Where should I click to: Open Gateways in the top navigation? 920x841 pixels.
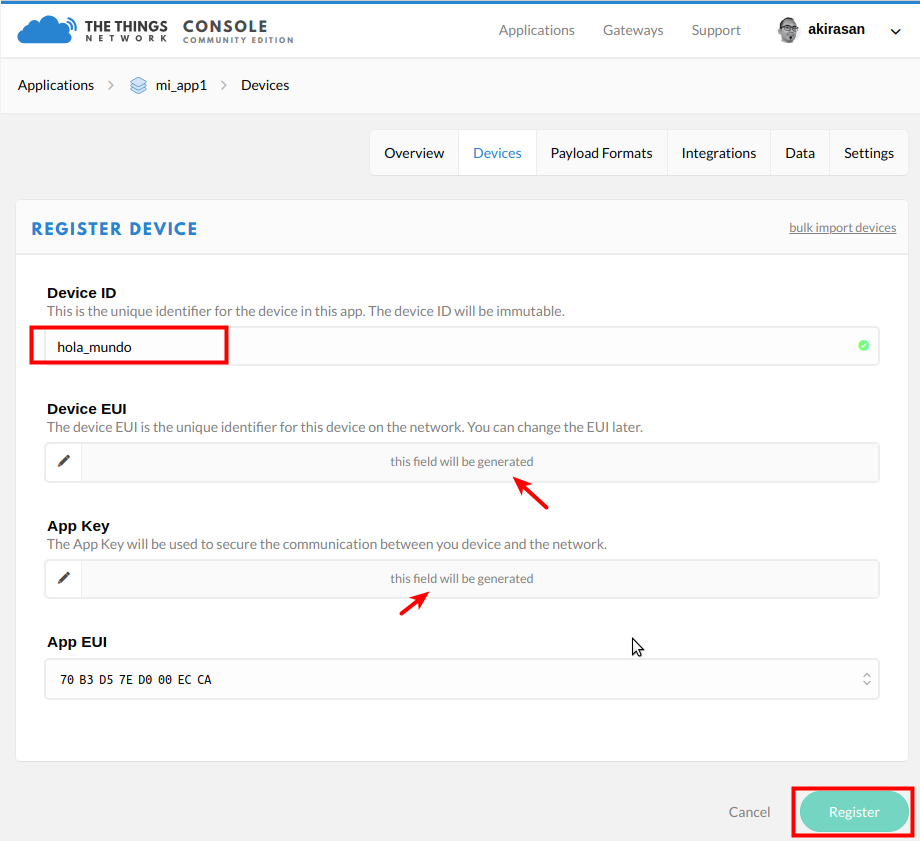coord(633,31)
